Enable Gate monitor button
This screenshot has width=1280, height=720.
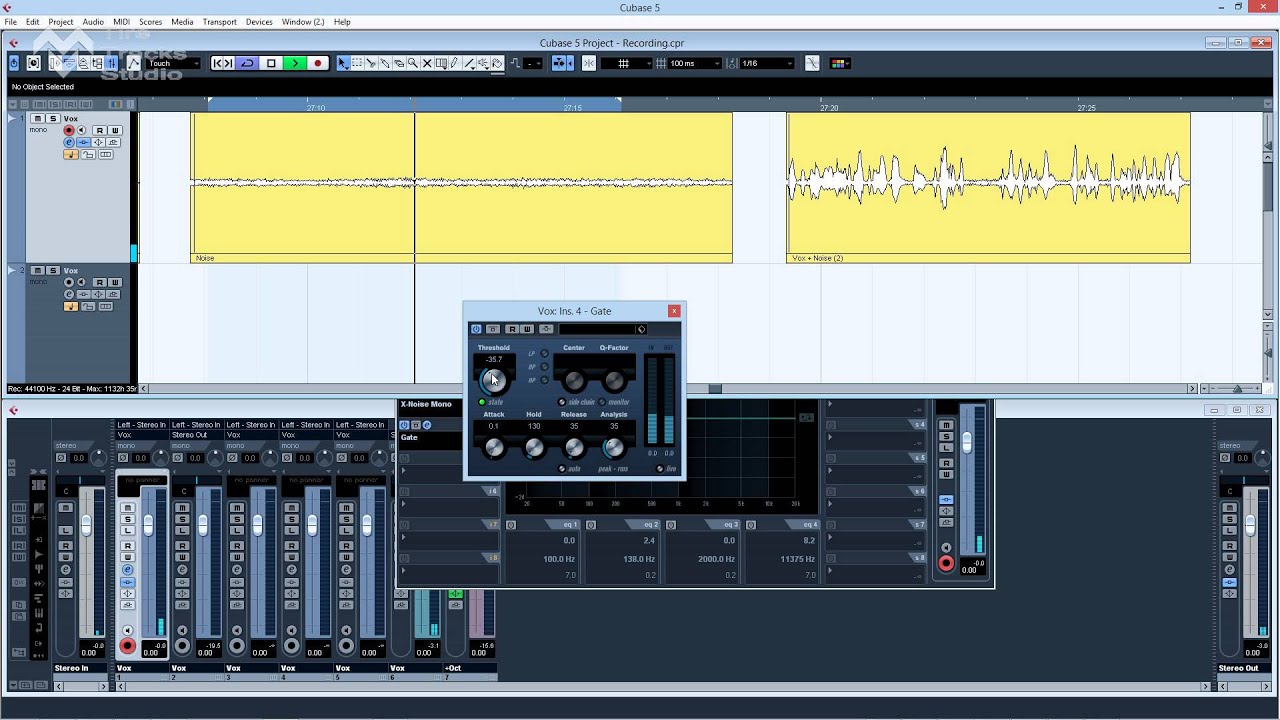[602, 402]
